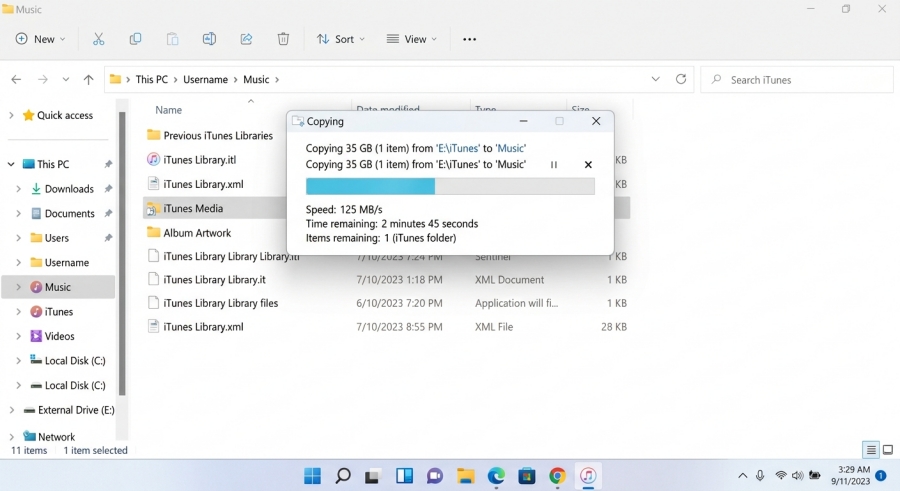This screenshot has width=900, height=491.
Task: Show hidden system tray icons chevron
Action: point(743,475)
